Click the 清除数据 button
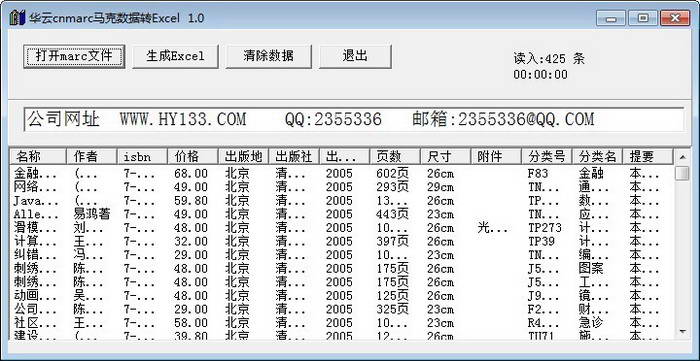Image resolution: width=700 pixels, height=361 pixels. (x=268, y=56)
